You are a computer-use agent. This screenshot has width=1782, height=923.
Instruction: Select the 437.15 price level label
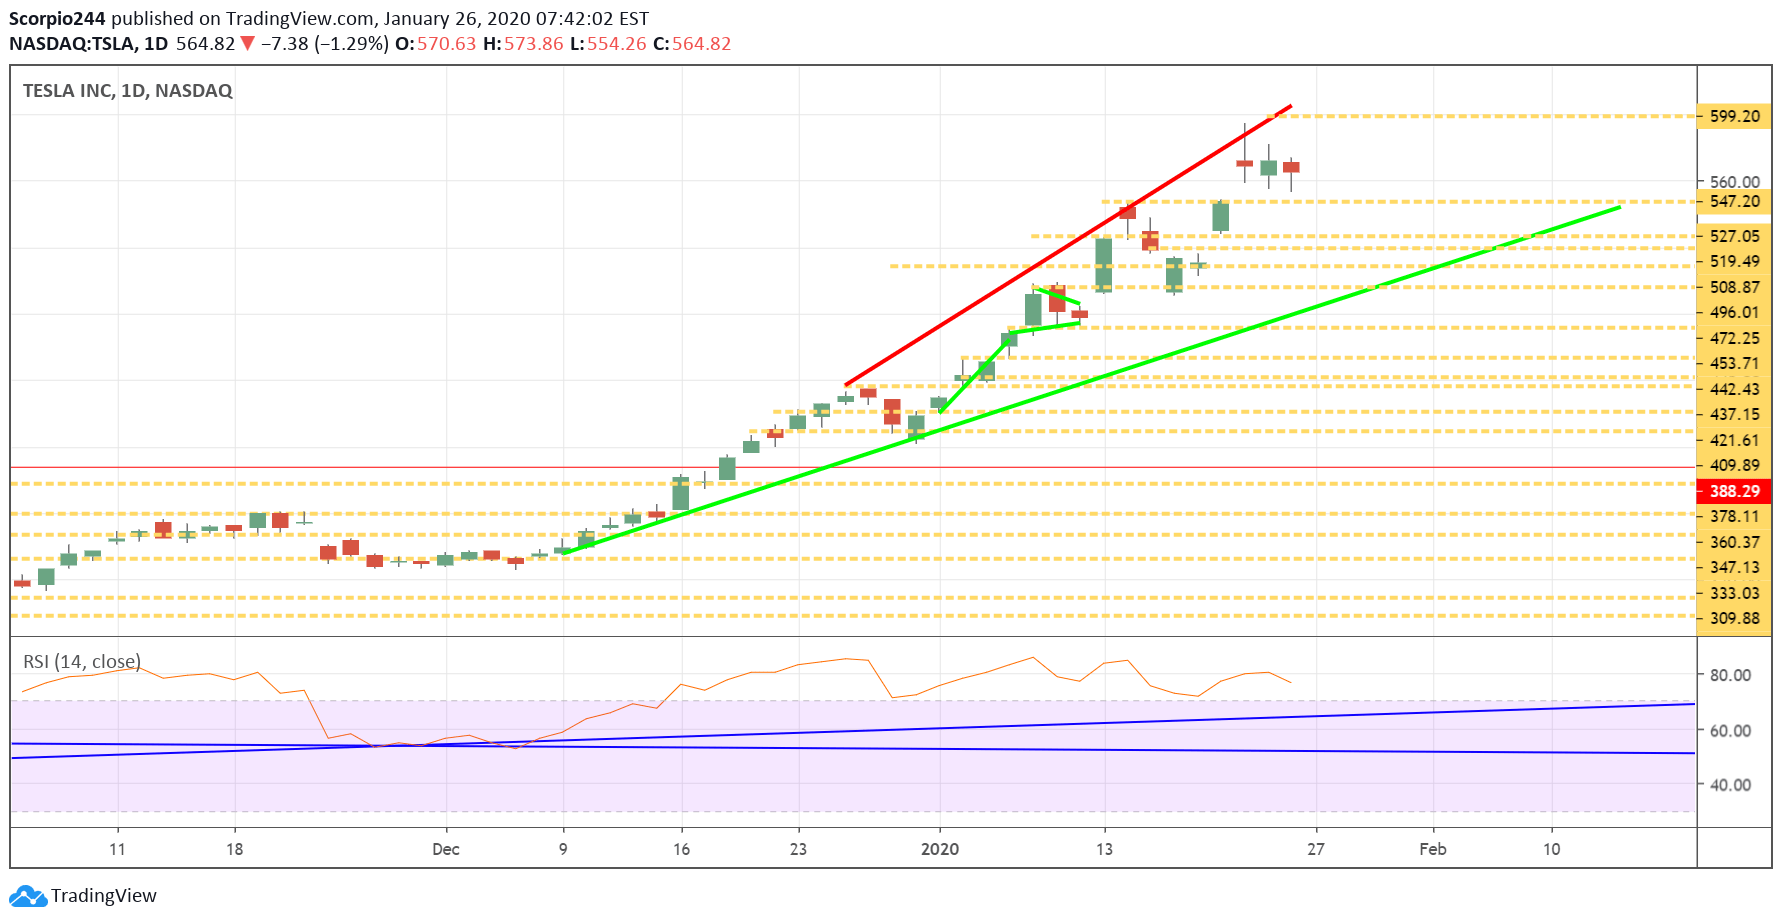[1734, 414]
